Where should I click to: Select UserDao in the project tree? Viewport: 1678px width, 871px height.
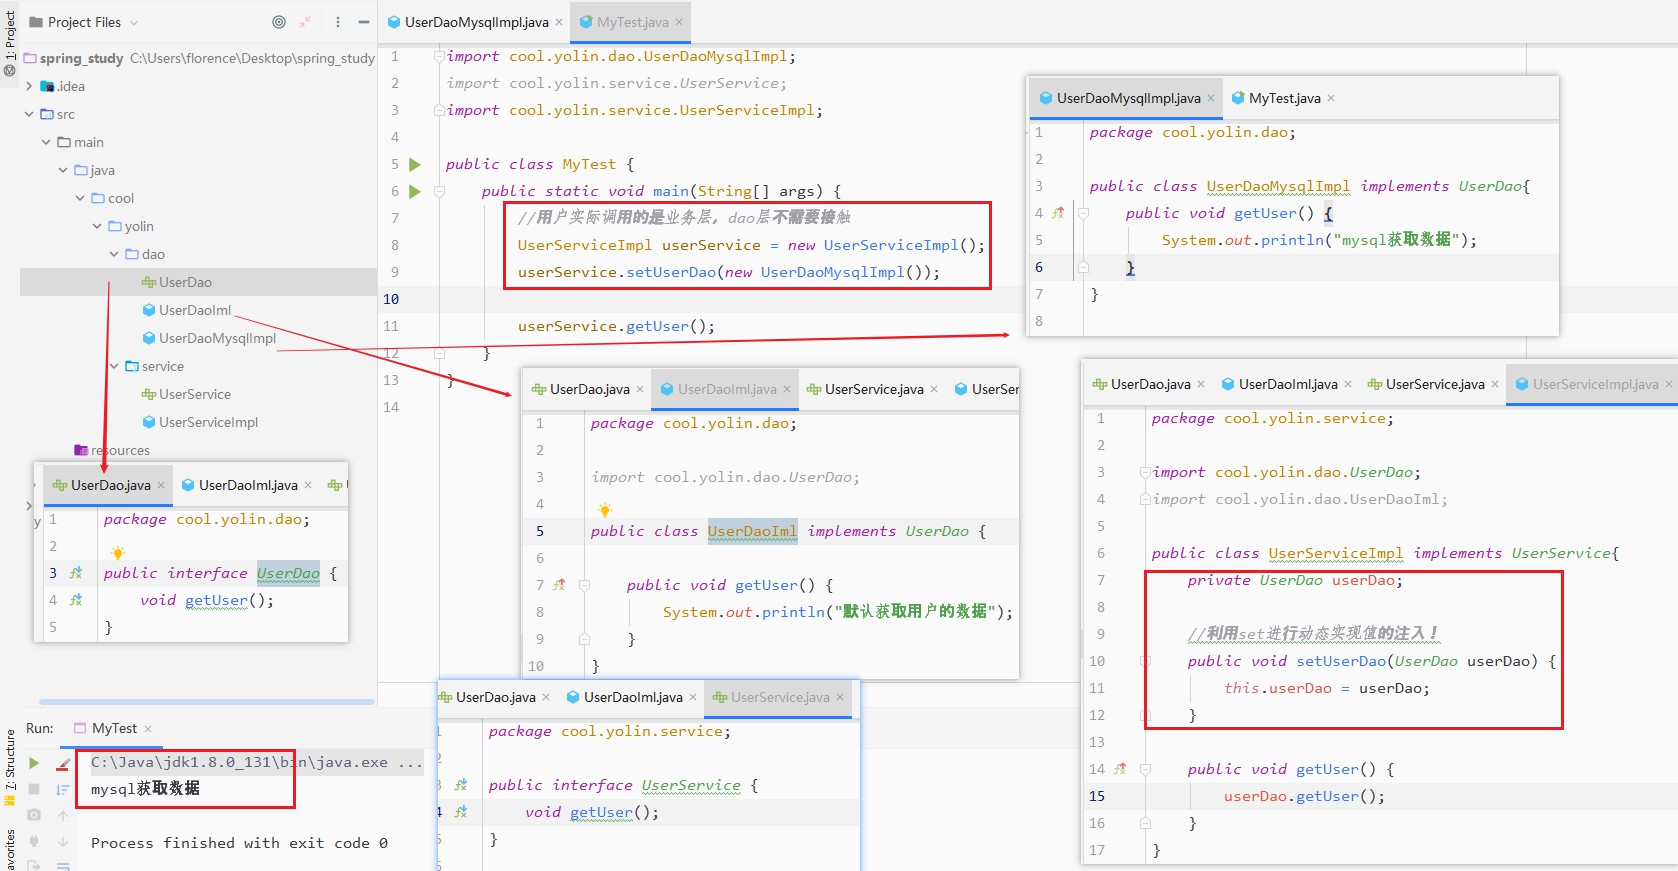[198, 282]
